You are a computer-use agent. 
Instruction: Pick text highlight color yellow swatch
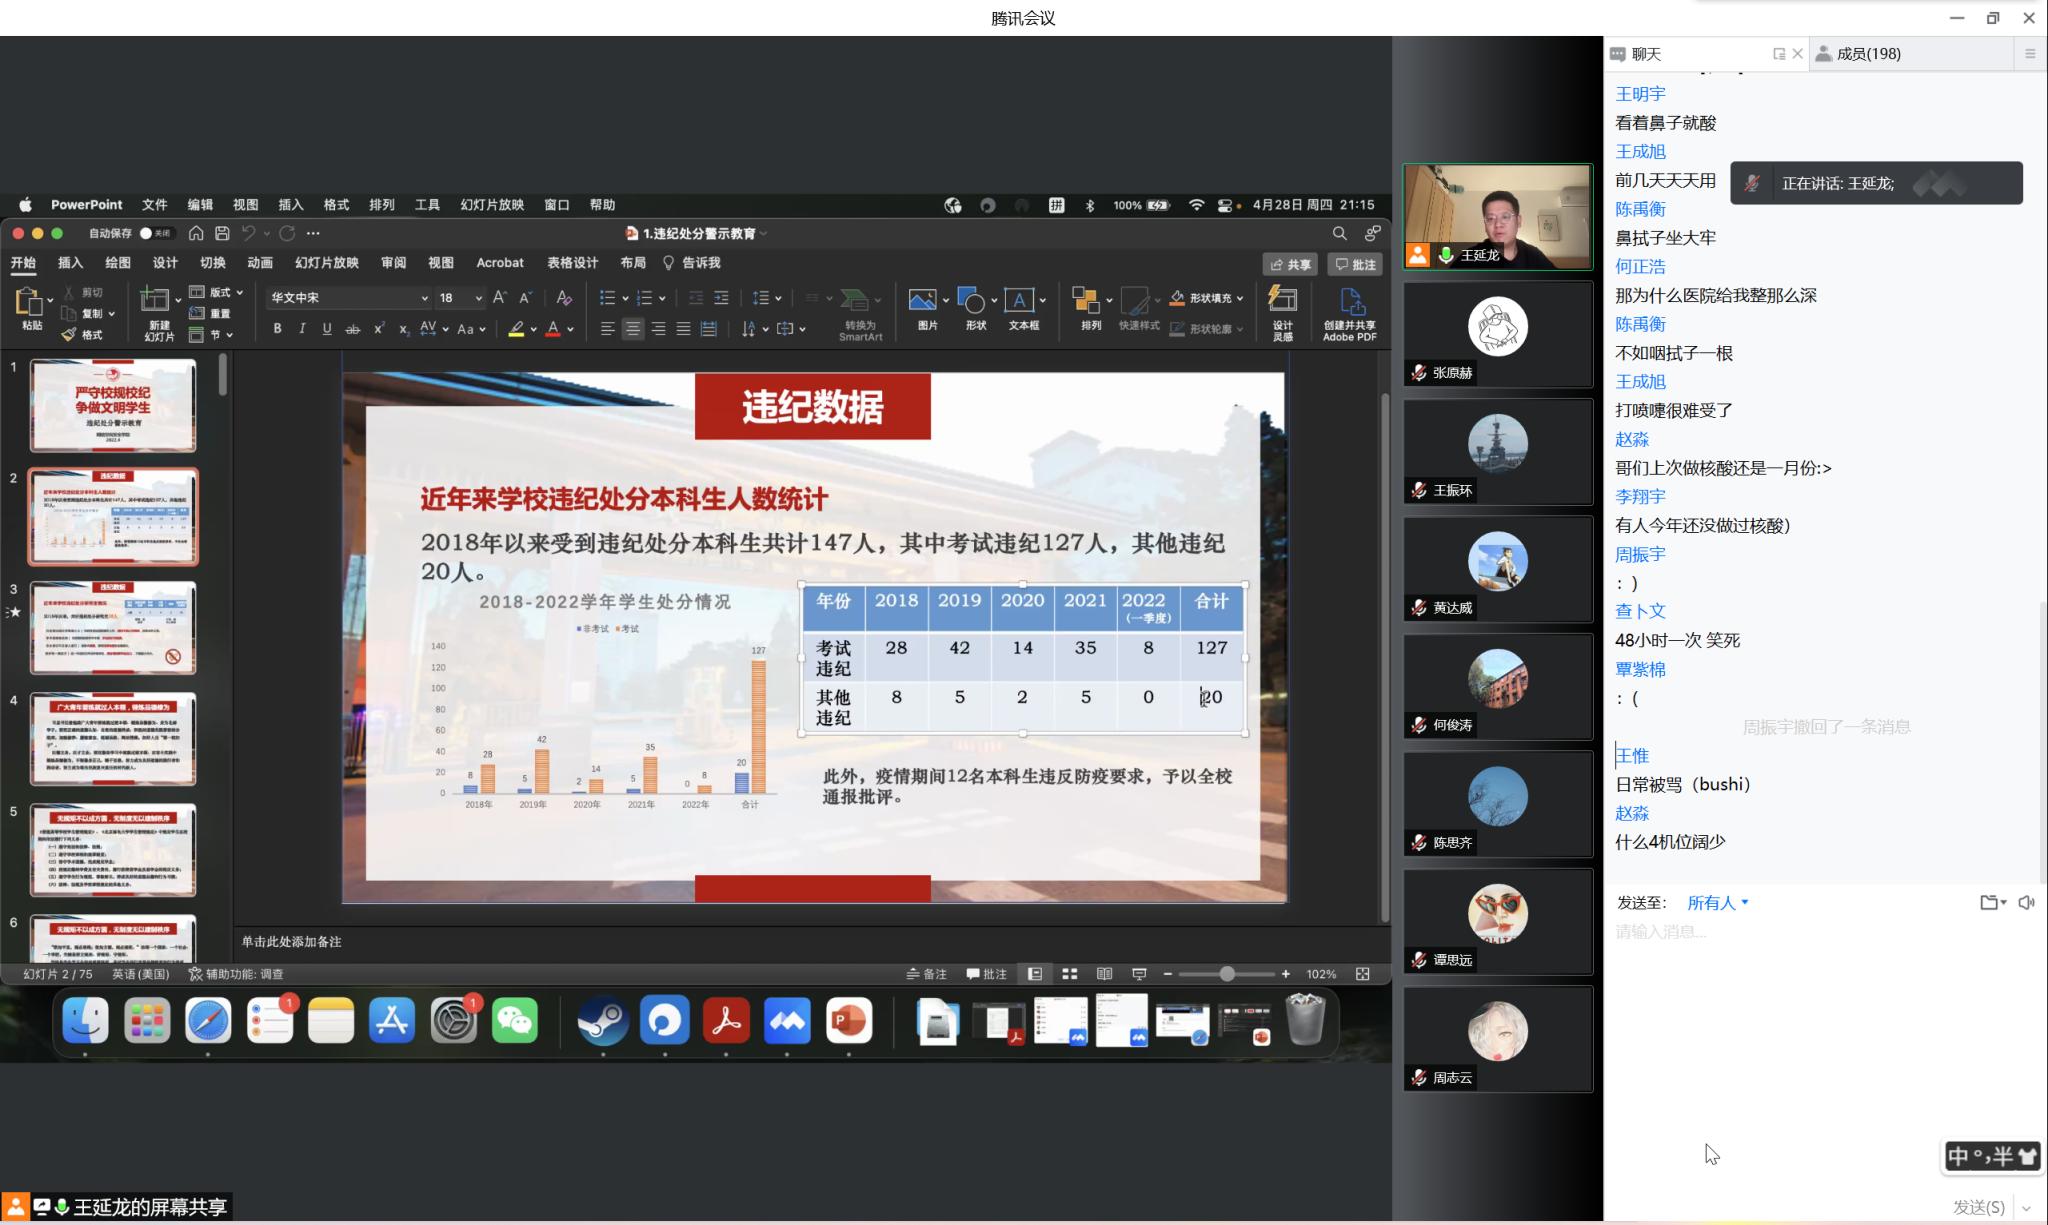[x=516, y=328]
